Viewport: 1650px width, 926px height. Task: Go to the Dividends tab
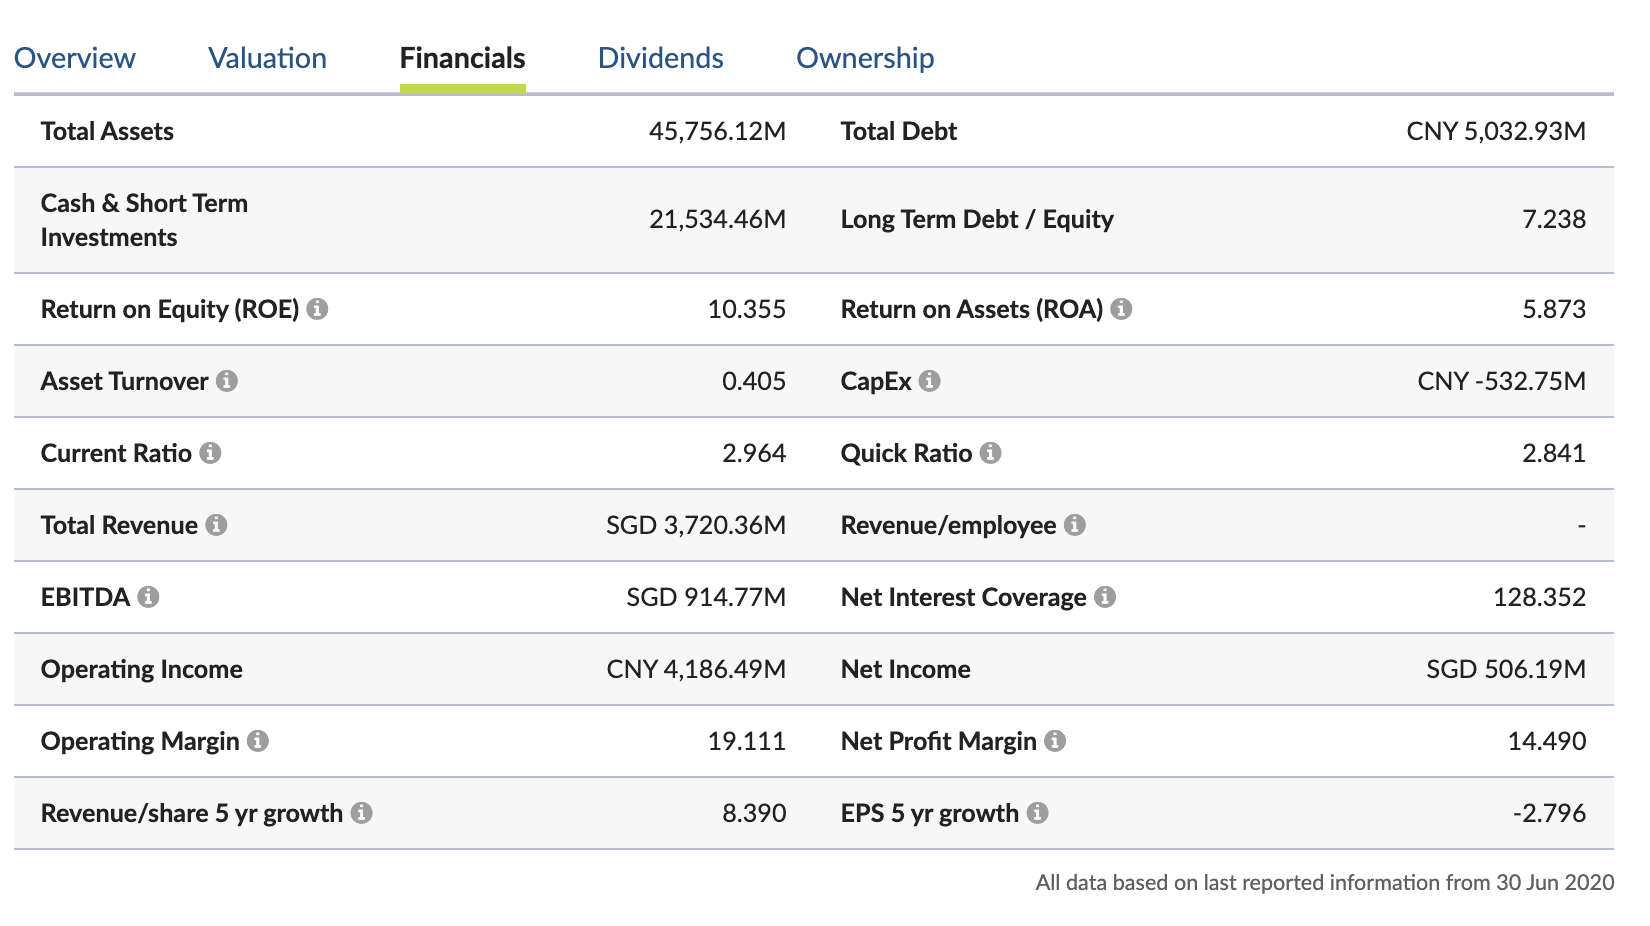(660, 58)
